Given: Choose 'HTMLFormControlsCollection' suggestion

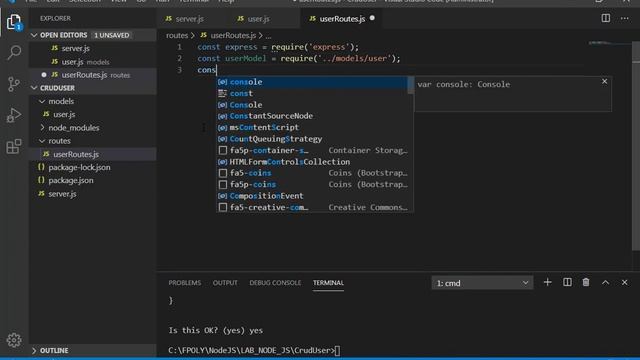Looking at the screenshot, I should point(312,162).
